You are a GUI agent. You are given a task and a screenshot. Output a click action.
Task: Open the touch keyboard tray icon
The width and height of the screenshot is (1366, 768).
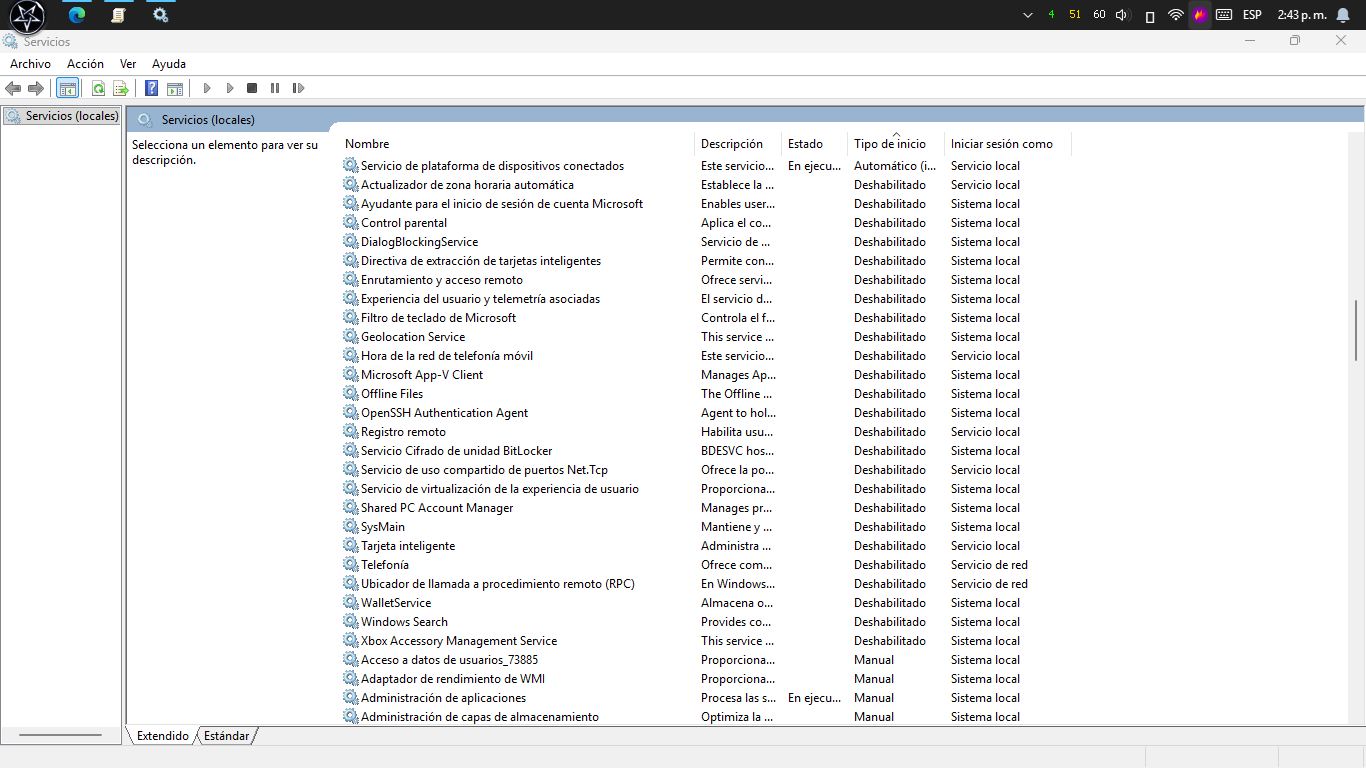[1224, 15]
